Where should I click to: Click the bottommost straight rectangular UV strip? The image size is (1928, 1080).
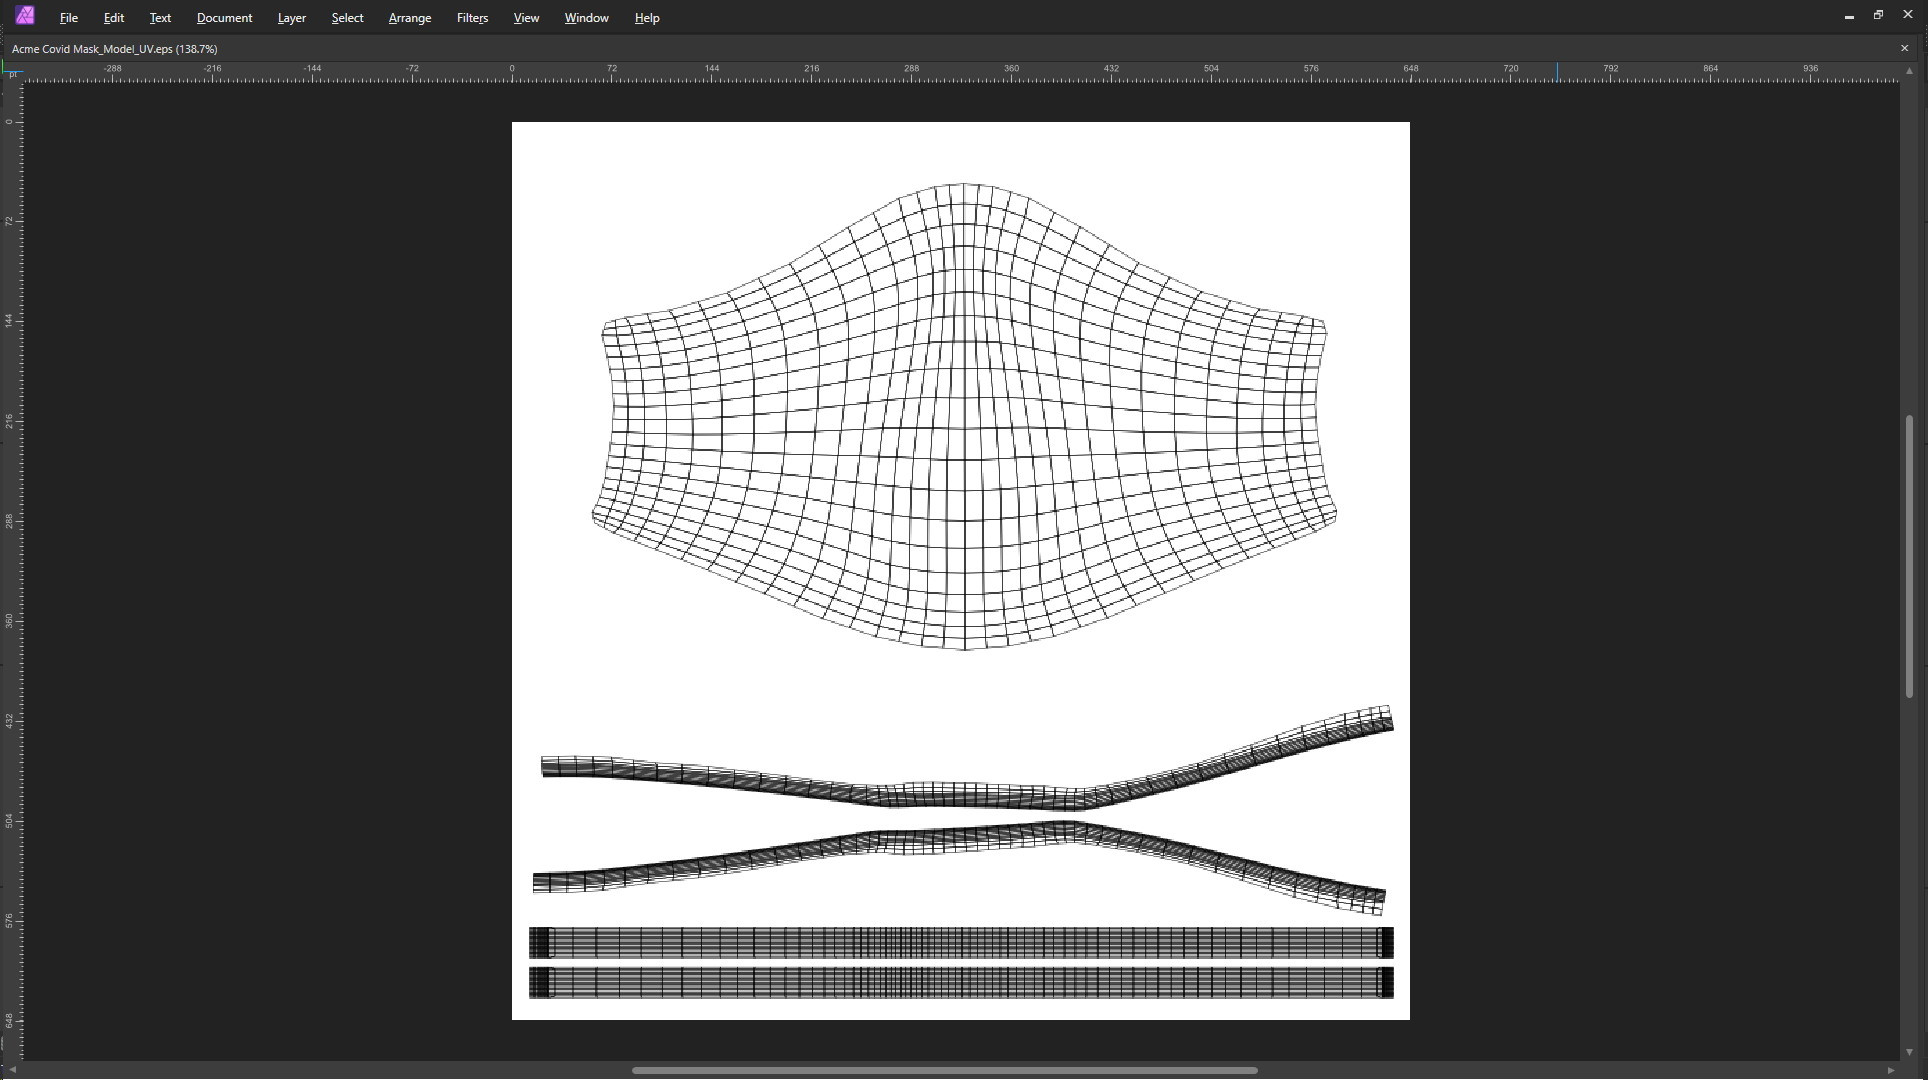pyautogui.click(x=961, y=982)
